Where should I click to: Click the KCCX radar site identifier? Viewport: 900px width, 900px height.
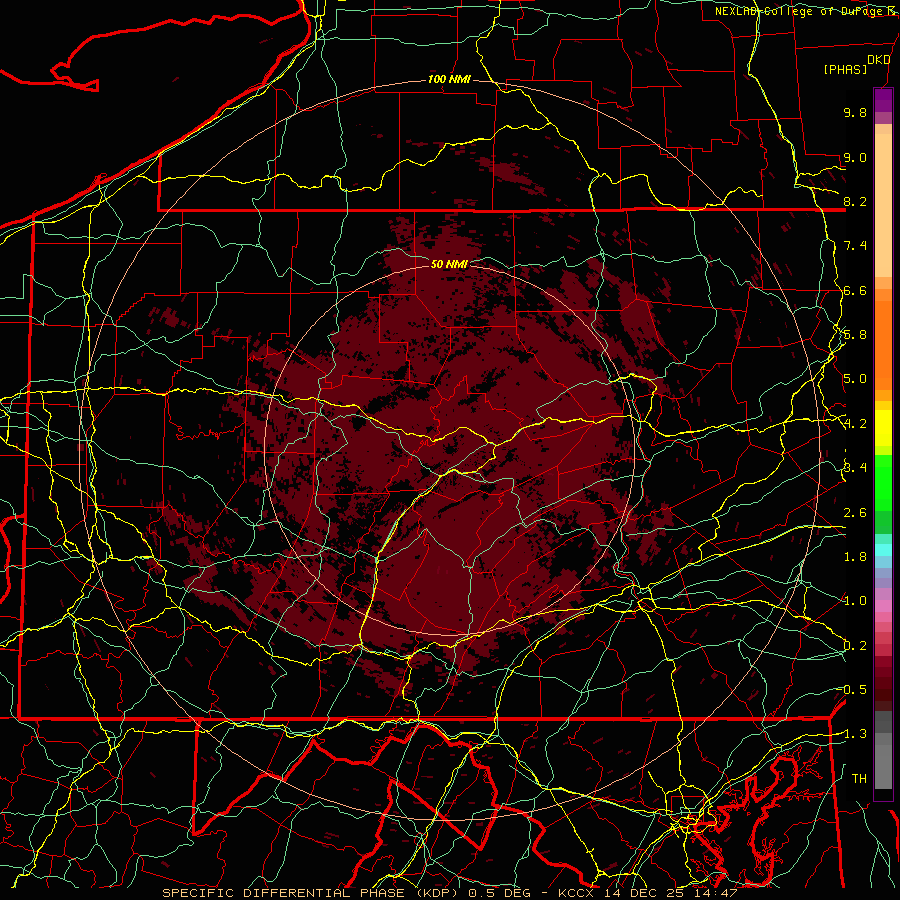577,893
